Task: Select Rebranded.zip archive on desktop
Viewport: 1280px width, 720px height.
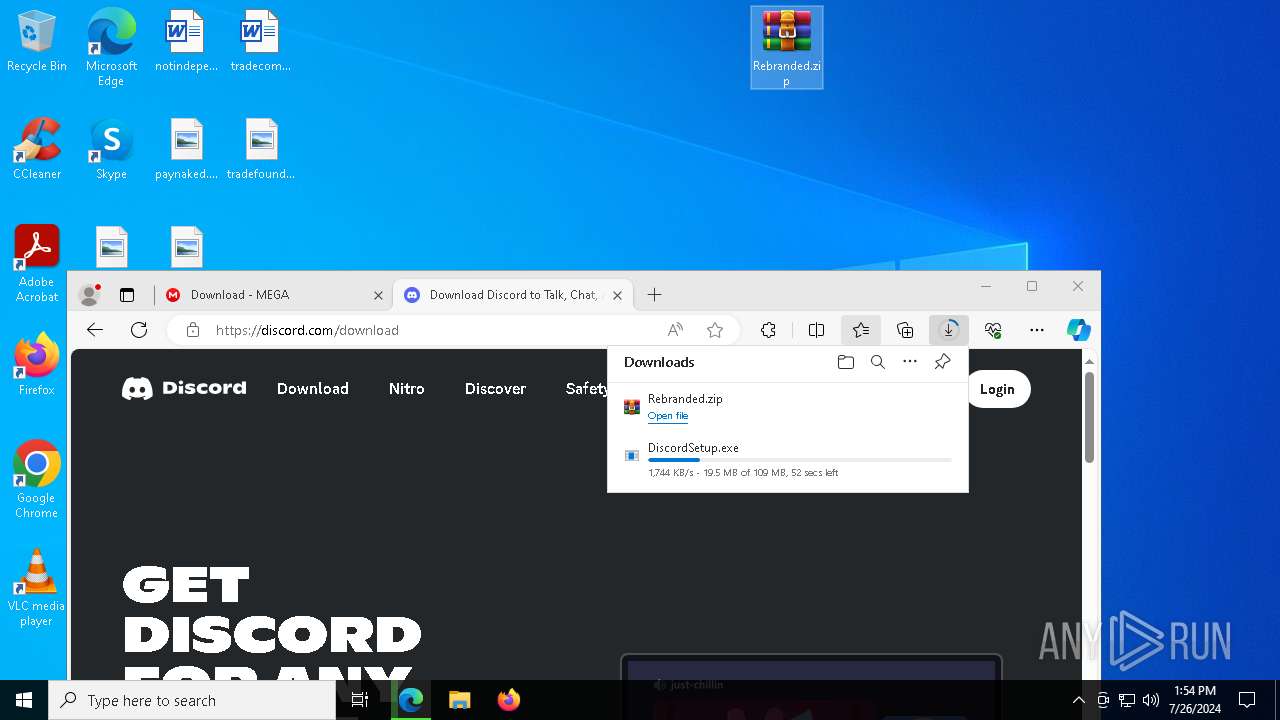Action: [787, 48]
